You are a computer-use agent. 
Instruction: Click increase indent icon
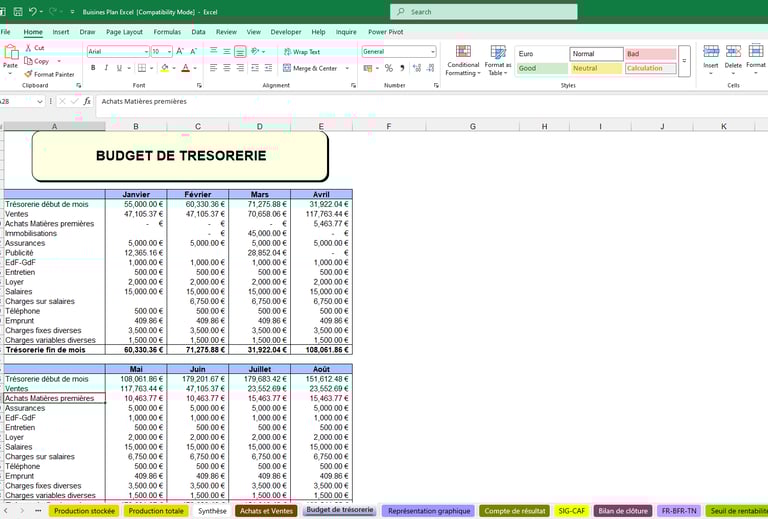[268, 68]
